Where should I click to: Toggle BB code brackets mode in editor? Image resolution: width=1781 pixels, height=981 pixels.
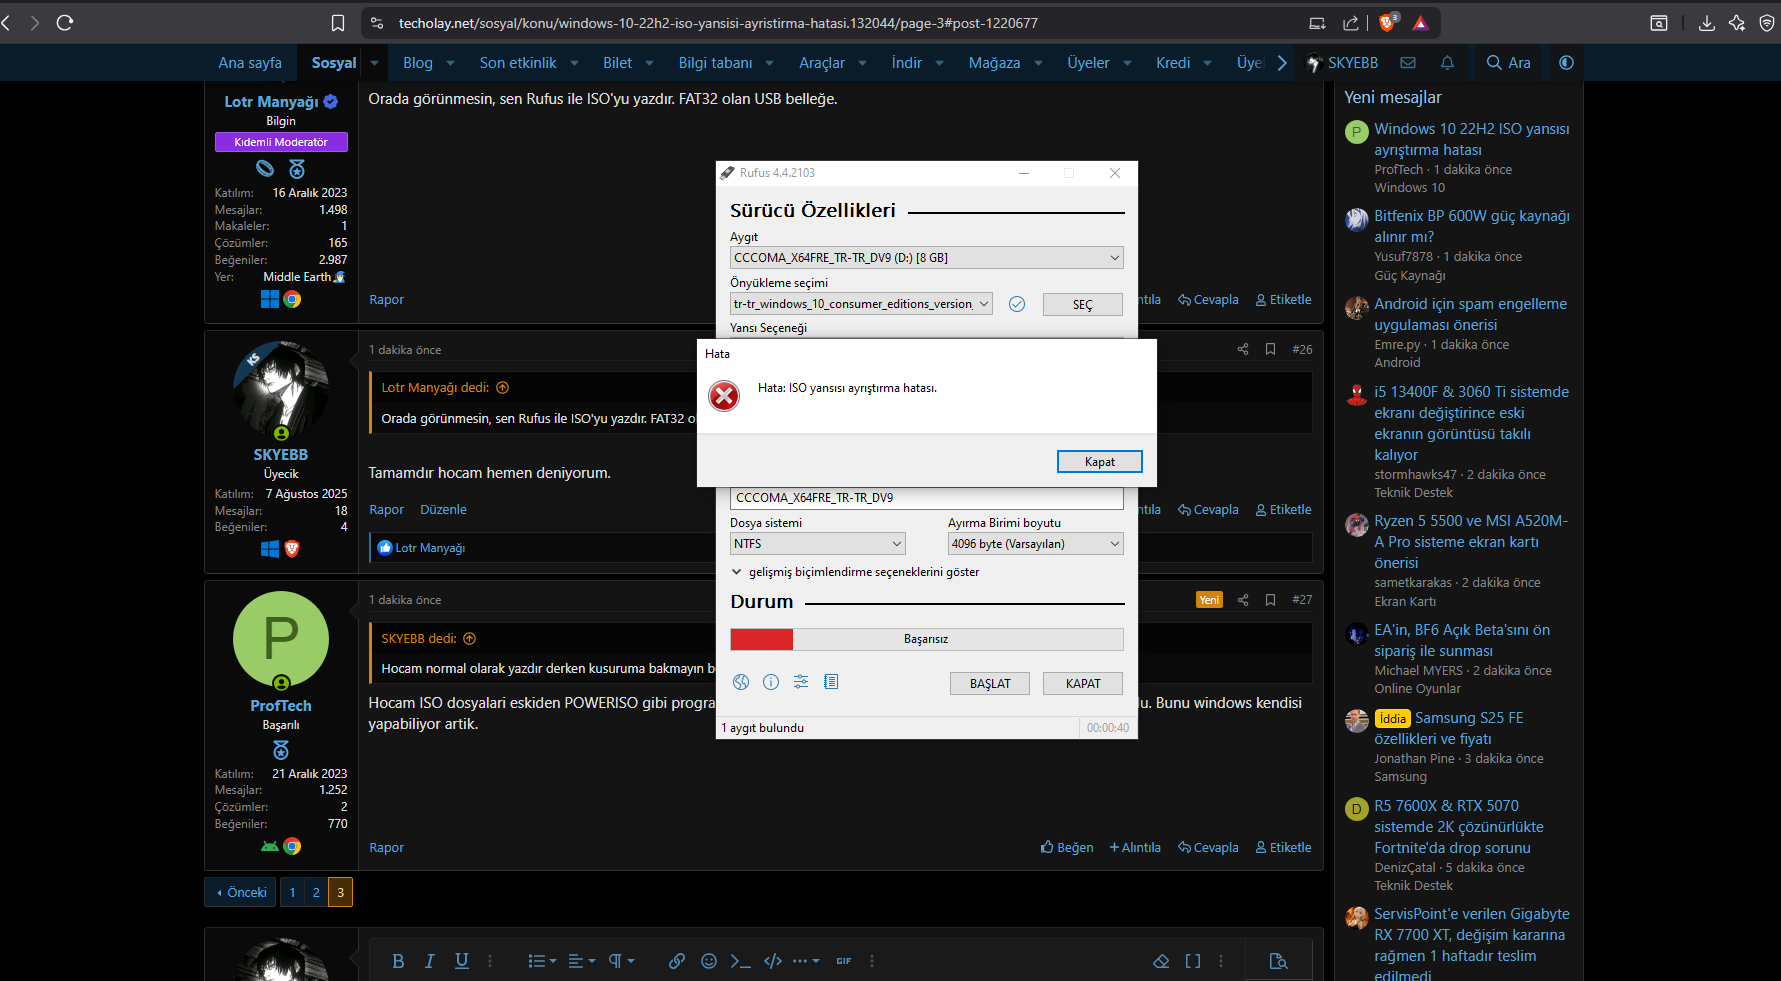point(1193,961)
